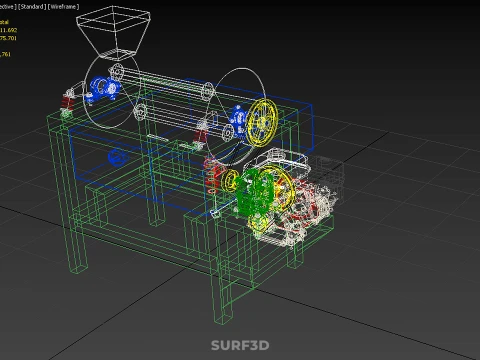480x360 pixels.
Task: Select the small yellow pulley beside the green engine
Action: click(231, 181)
